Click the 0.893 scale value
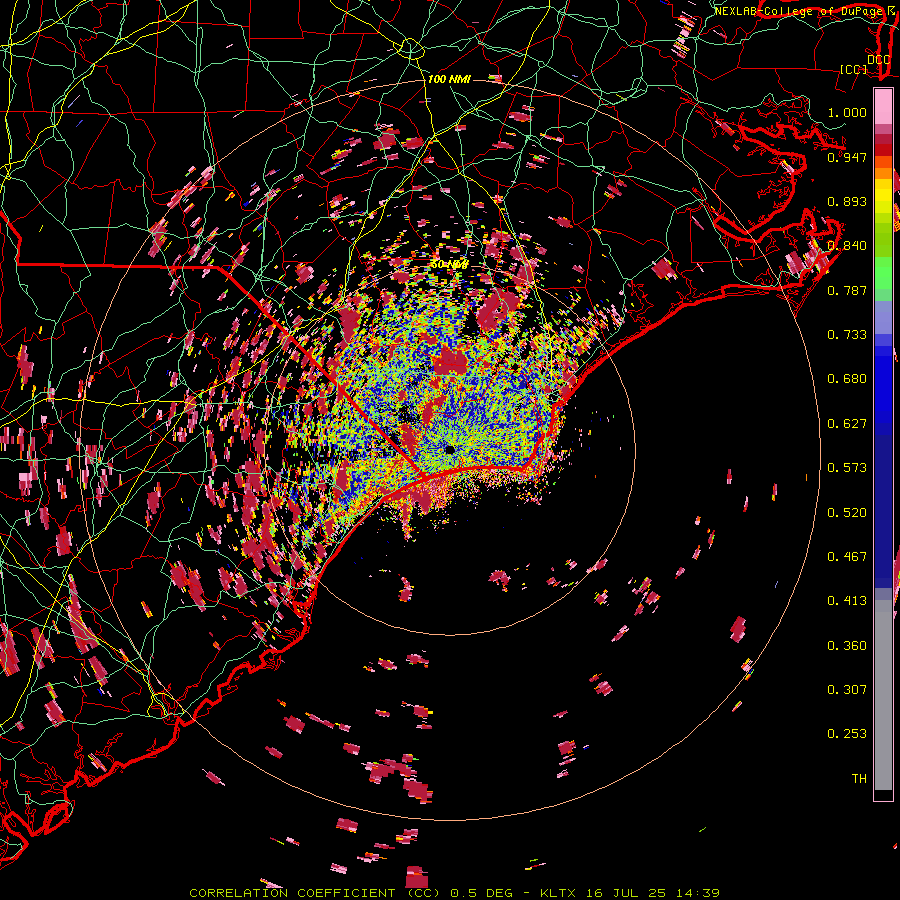Screen dimensions: 900x900 point(847,201)
